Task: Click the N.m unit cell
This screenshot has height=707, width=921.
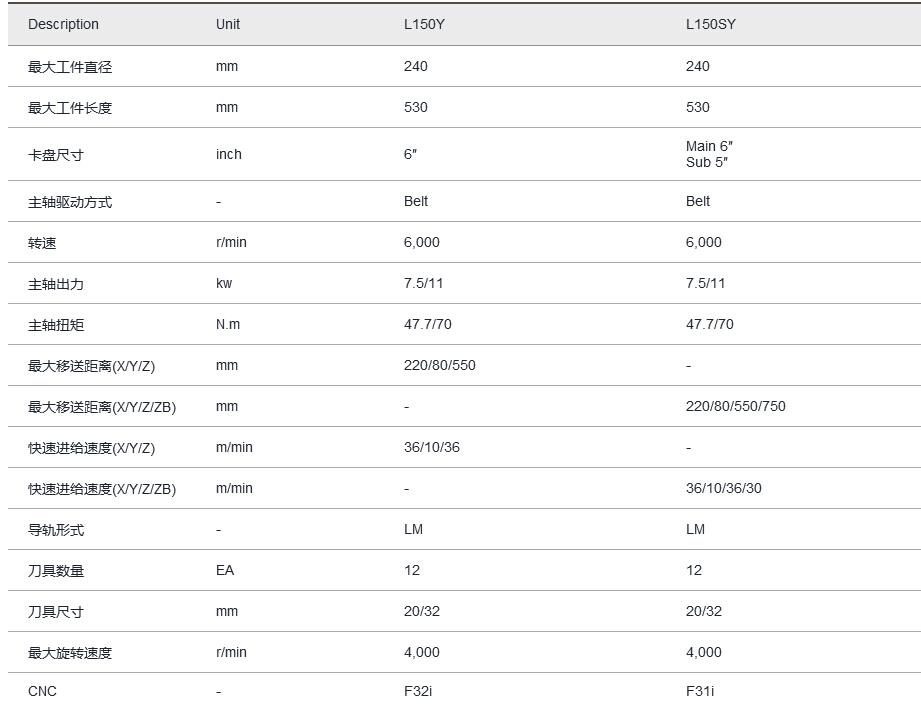Action: (x=228, y=324)
